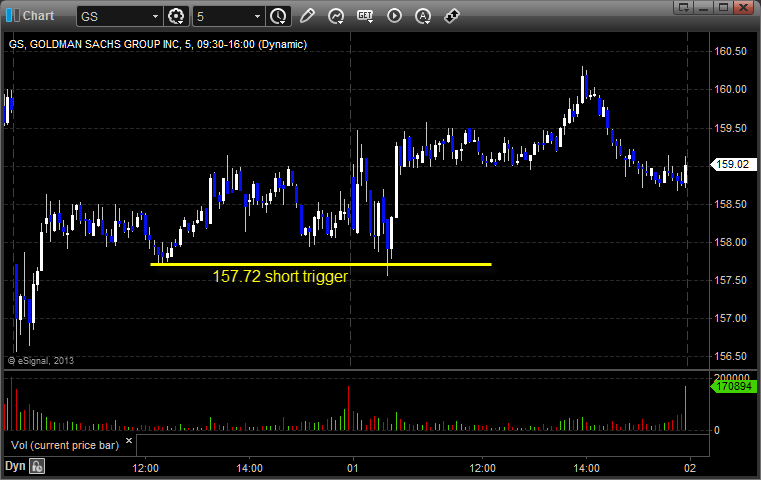Viewport: 761px width, 480px height.
Task: Click the lock icon next to Dyn
Action: 37,466
